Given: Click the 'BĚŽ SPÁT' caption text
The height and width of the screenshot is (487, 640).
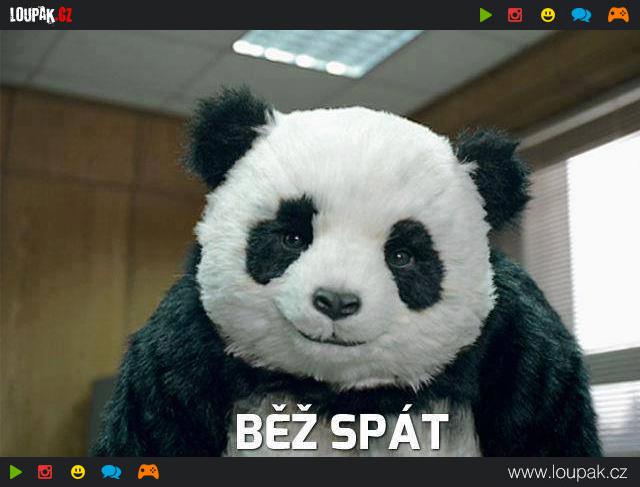Looking at the screenshot, I should [x=342, y=429].
